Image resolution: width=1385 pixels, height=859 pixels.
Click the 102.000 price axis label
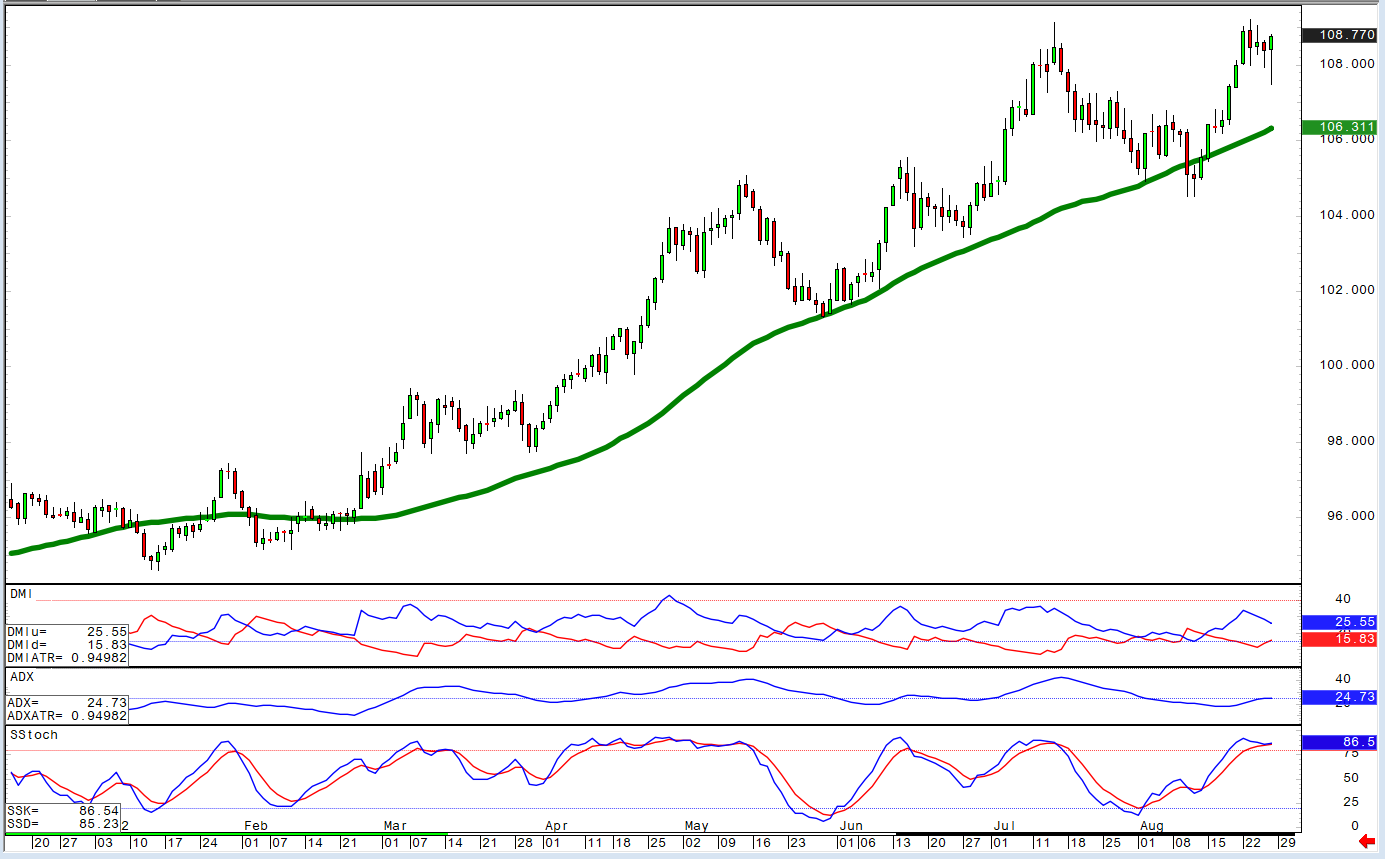click(1347, 290)
